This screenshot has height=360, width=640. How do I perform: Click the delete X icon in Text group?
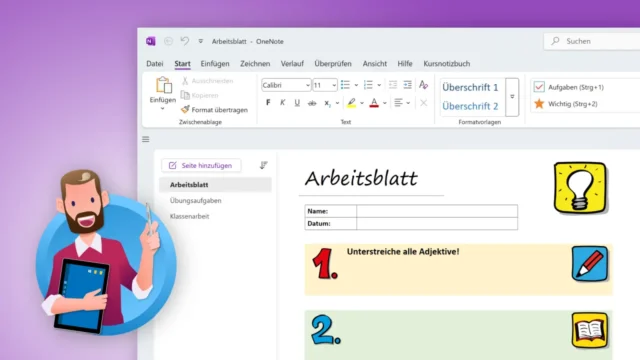click(423, 103)
